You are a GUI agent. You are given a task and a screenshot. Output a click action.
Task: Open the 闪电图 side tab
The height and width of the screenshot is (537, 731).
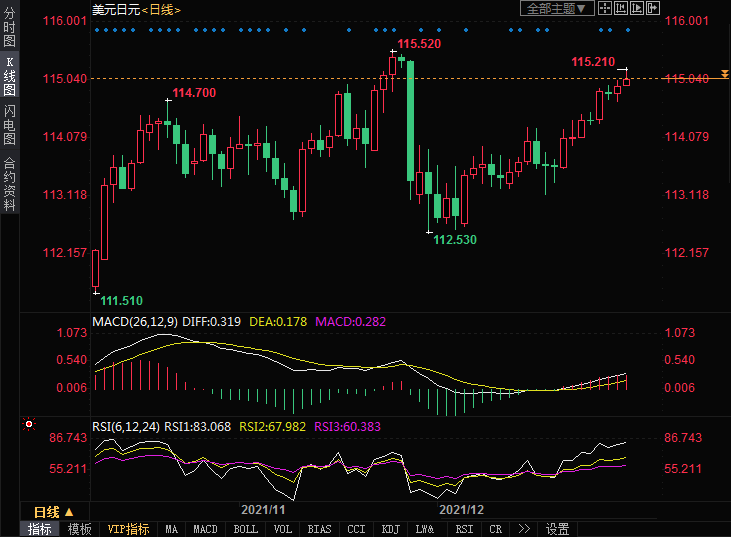point(9,125)
